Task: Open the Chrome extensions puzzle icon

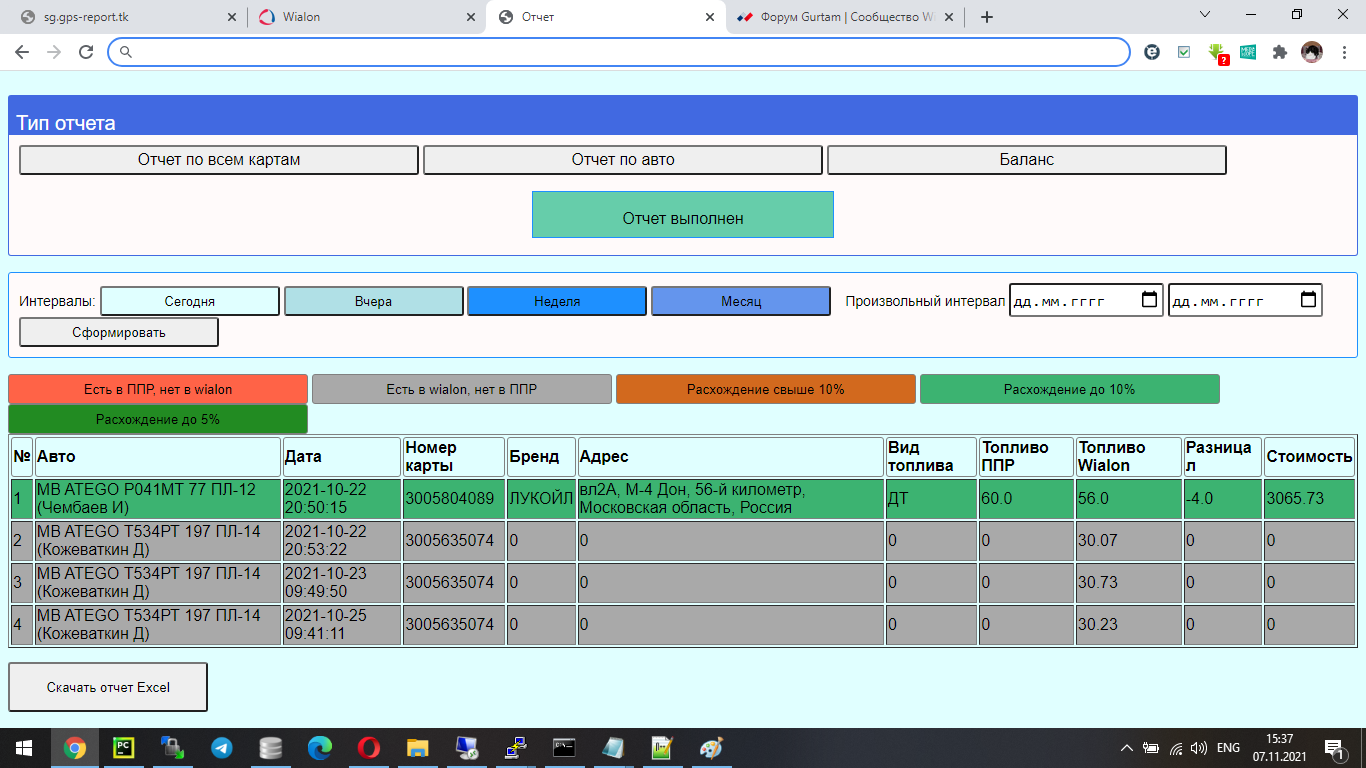Action: click(x=1279, y=52)
